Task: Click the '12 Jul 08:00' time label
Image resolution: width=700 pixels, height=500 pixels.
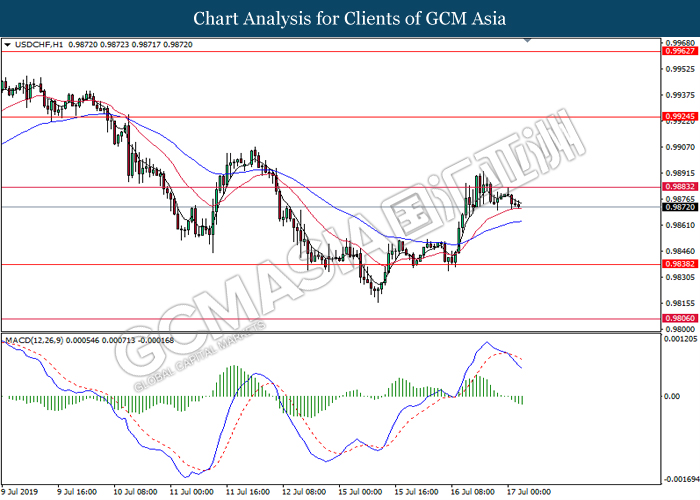Action: (304, 492)
